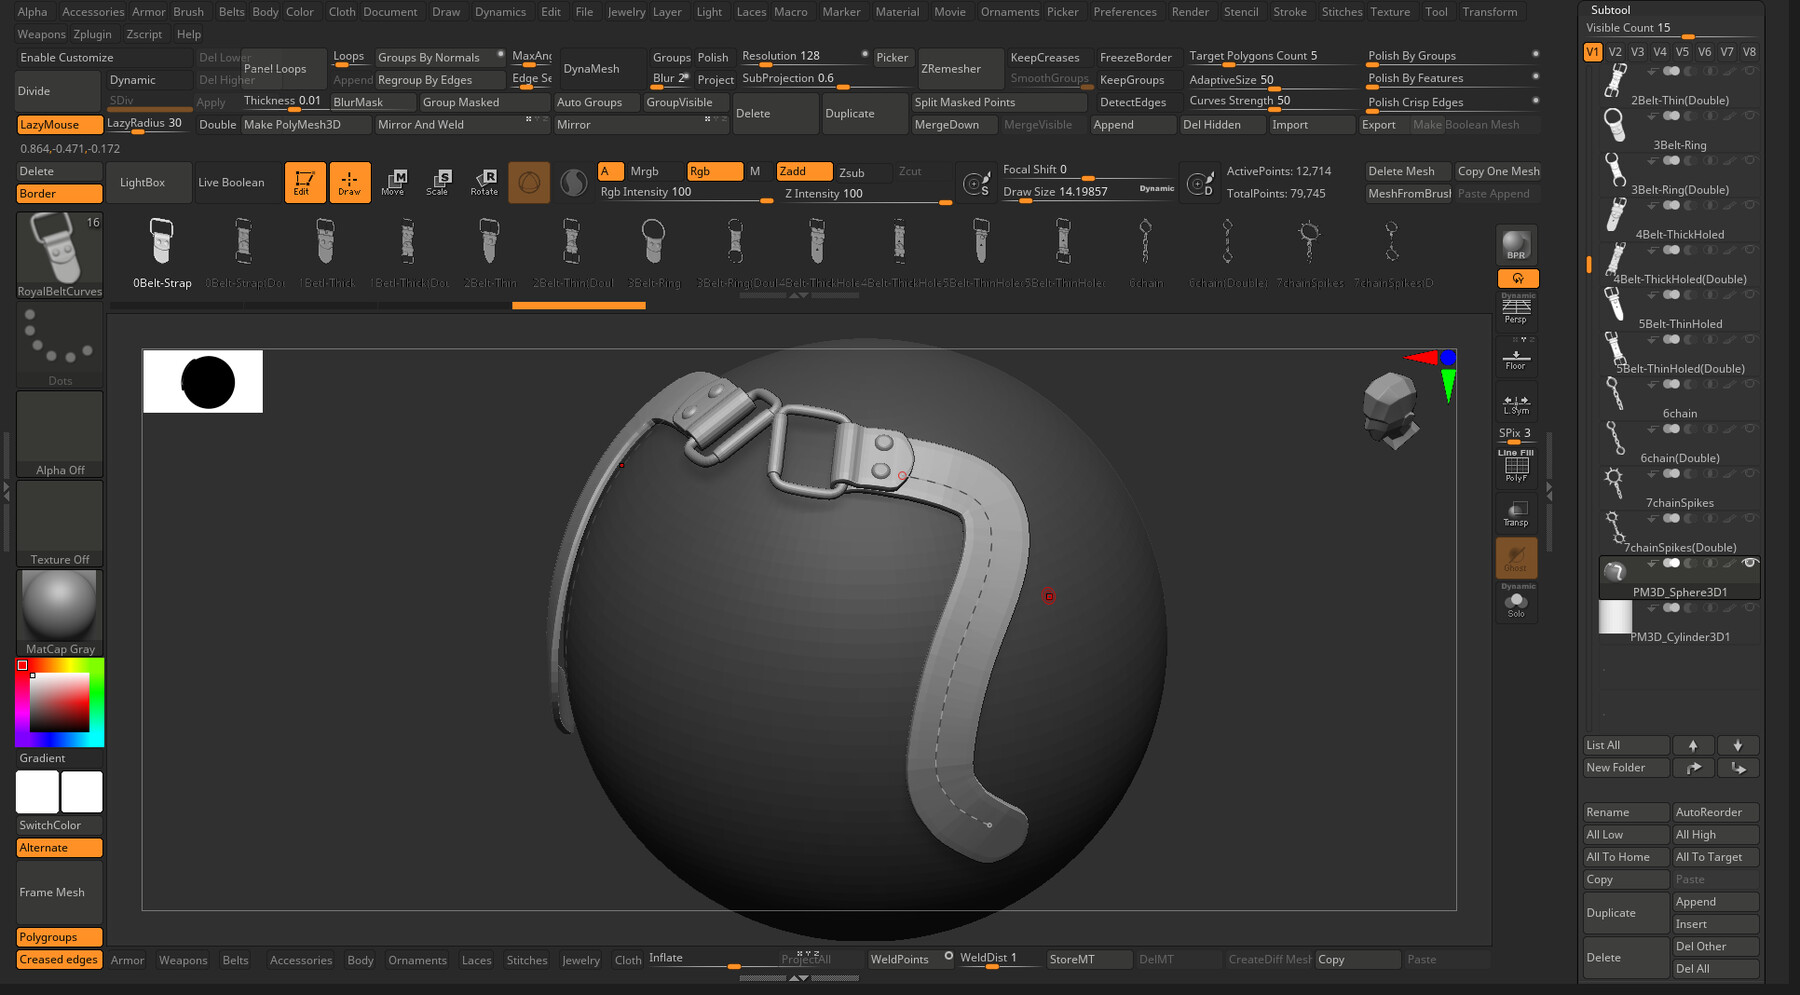
Task: Toggle the Zadd mode button
Action: (804, 171)
